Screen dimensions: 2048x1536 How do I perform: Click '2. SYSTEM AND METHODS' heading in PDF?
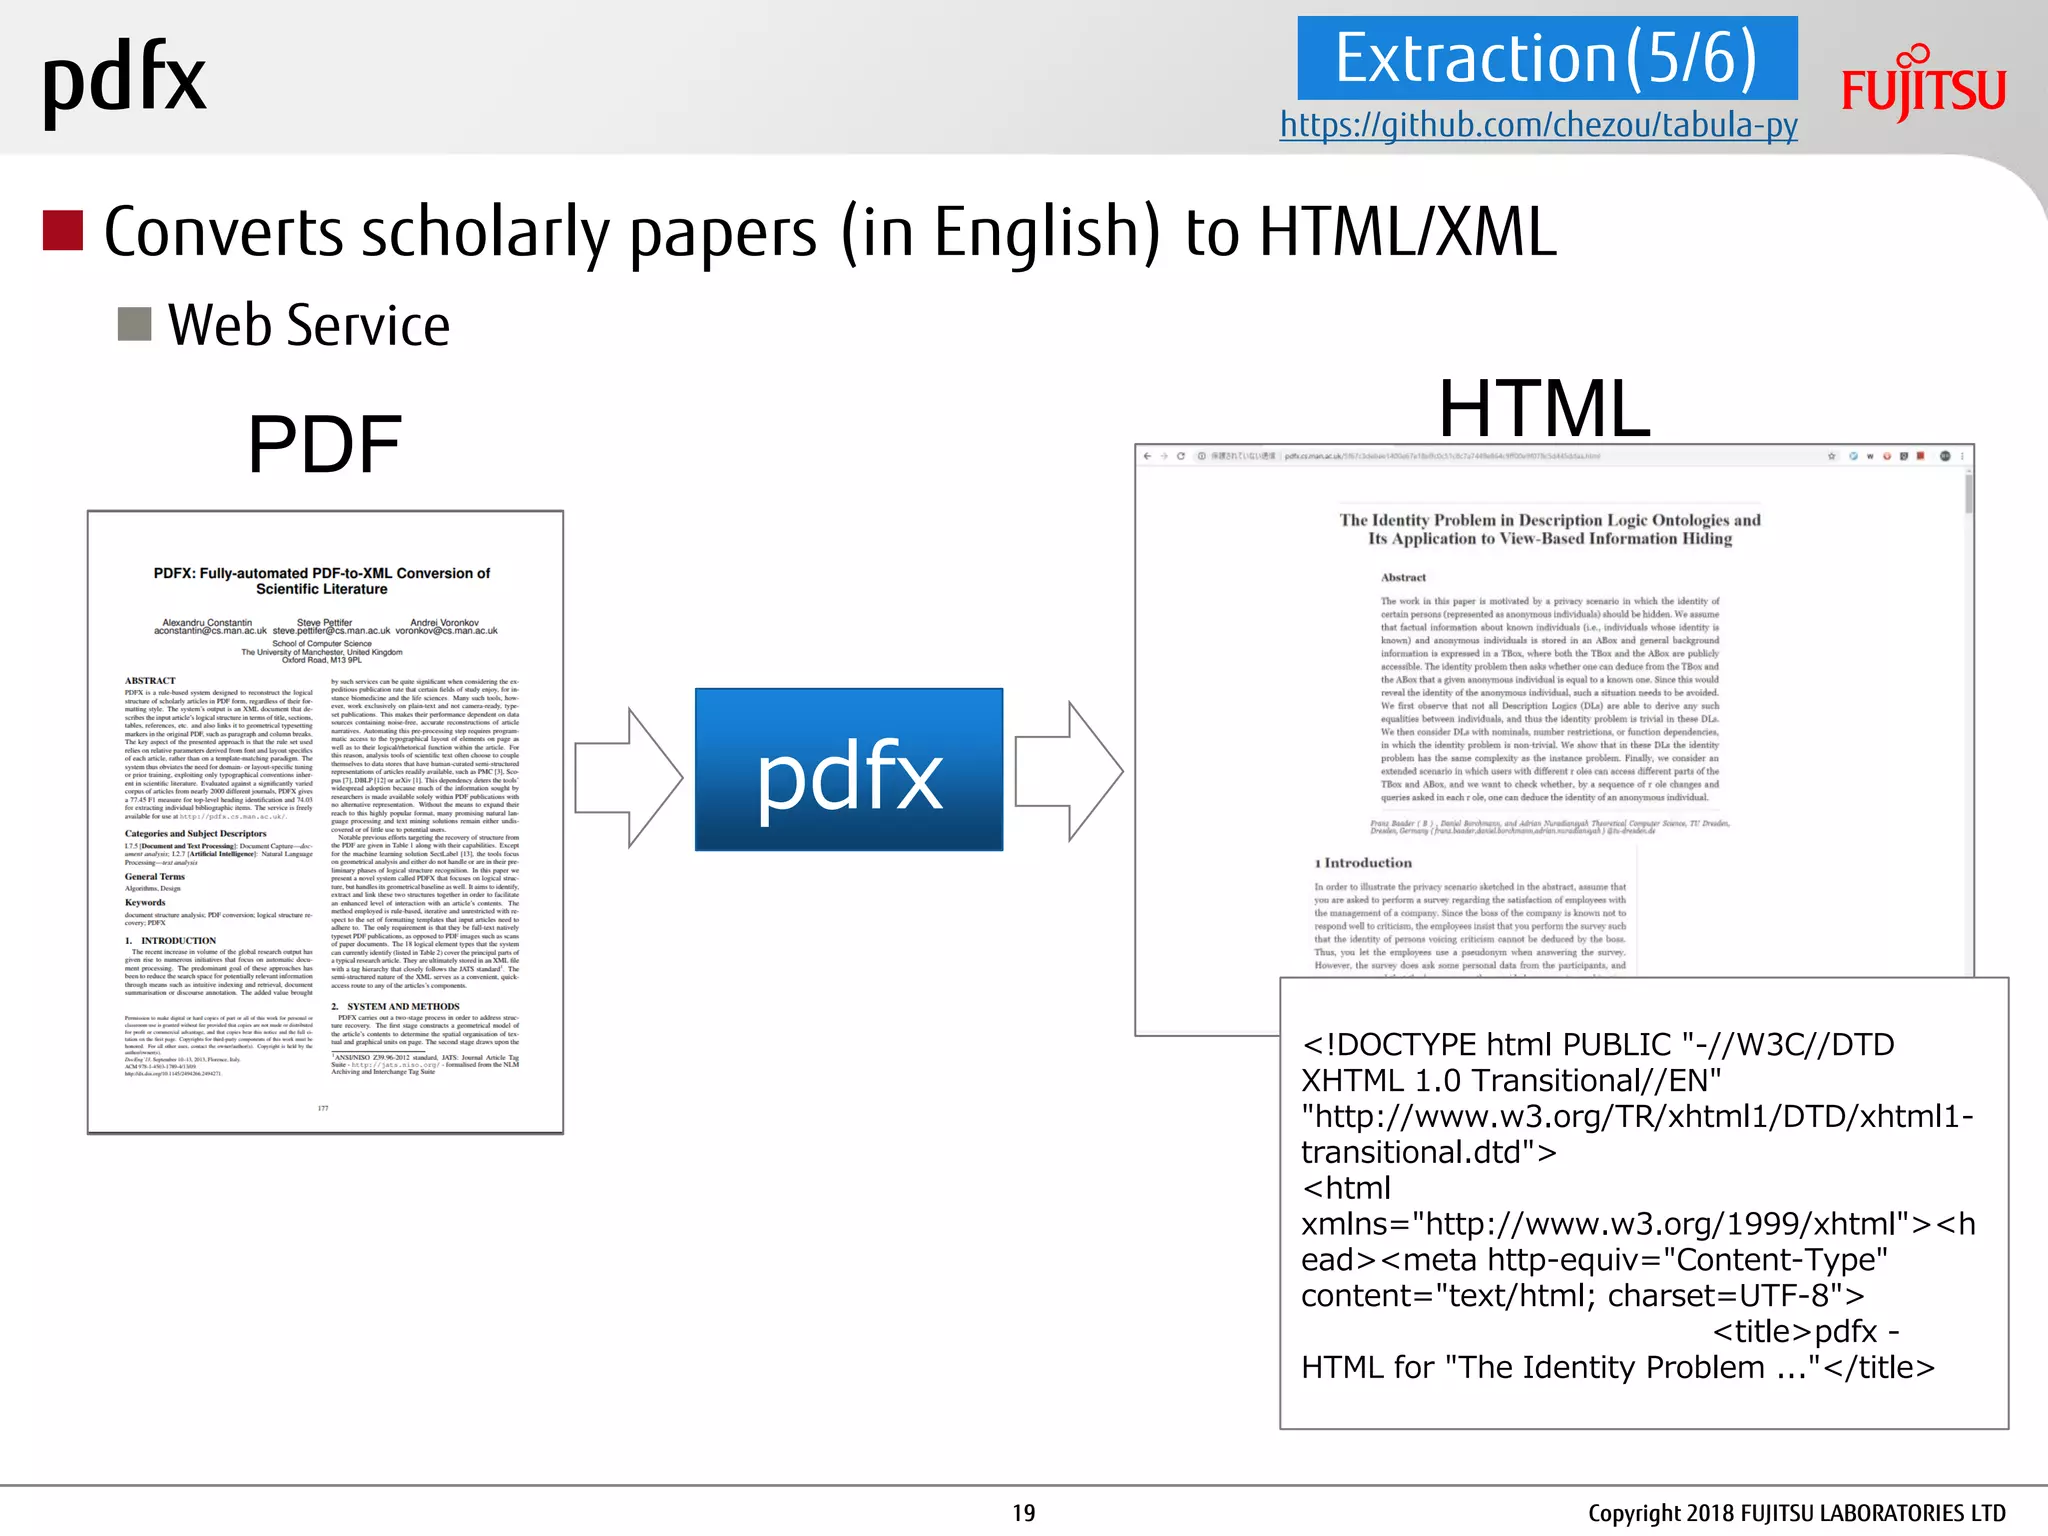pyautogui.click(x=396, y=1006)
